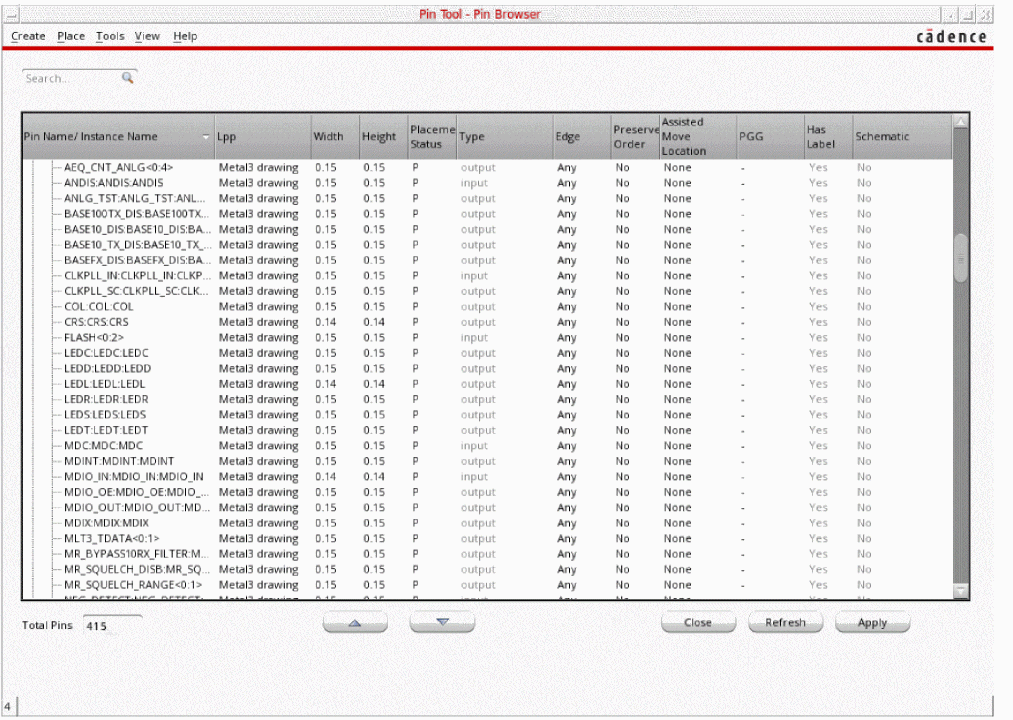Select the MR_SQUELCH_RANGE<0:1> pin row
Image resolution: width=1013 pixels, height=720 pixels.
pos(487,586)
